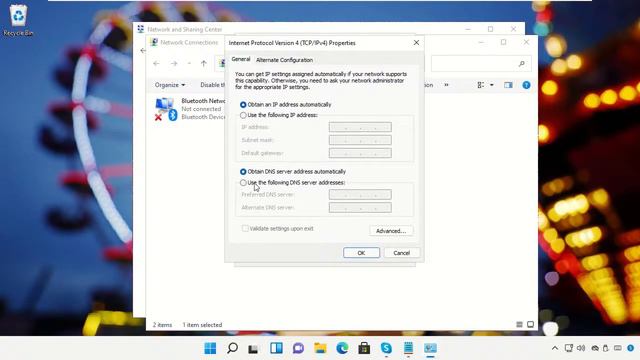
Task: Go back in Network Connections window
Action: click(x=156, y=64)
